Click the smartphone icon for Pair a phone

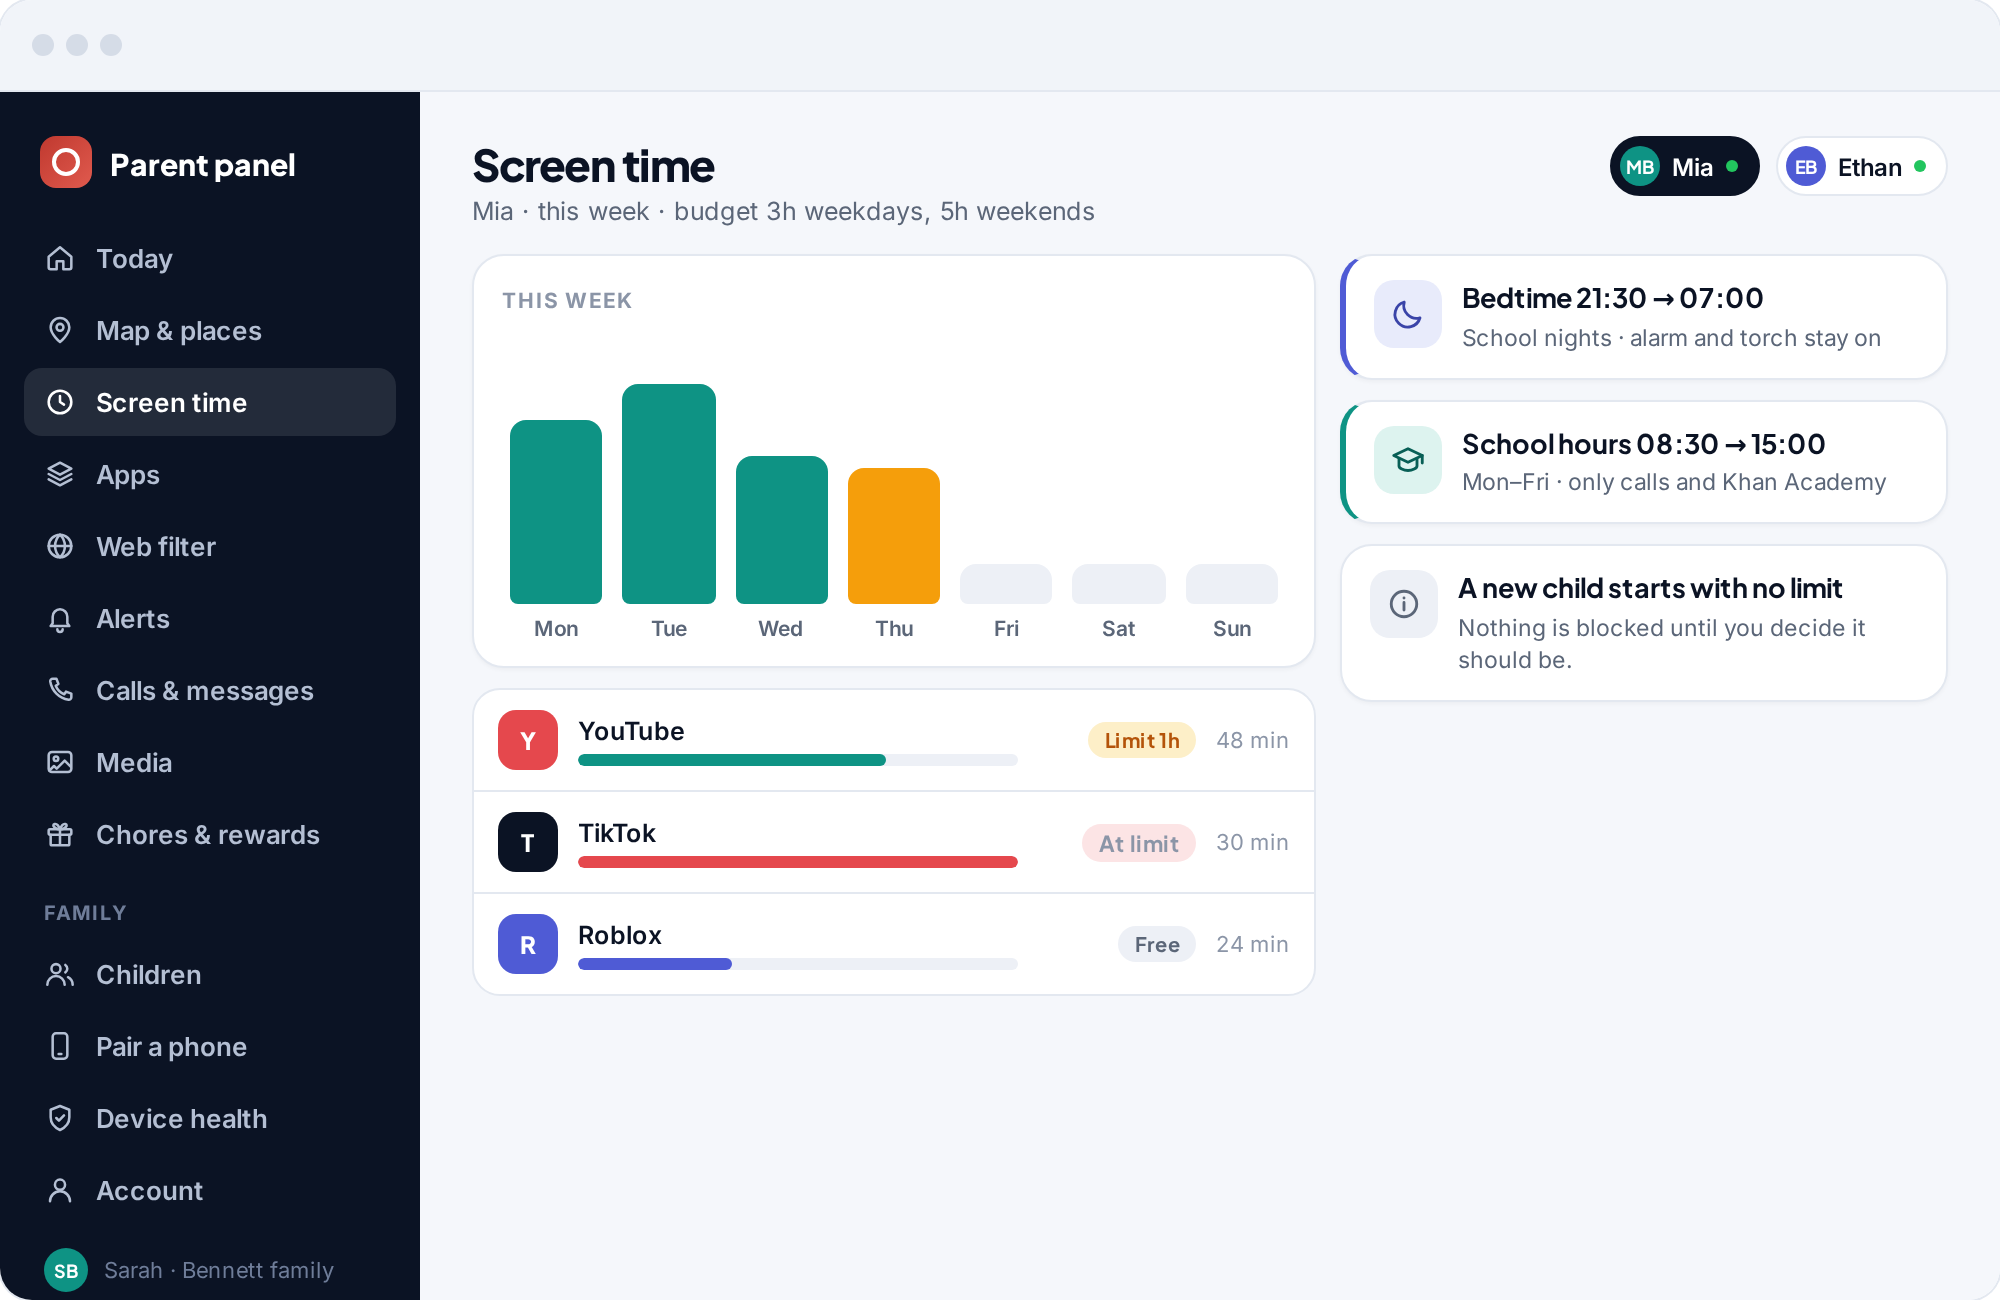click(x=60, y=1047)
